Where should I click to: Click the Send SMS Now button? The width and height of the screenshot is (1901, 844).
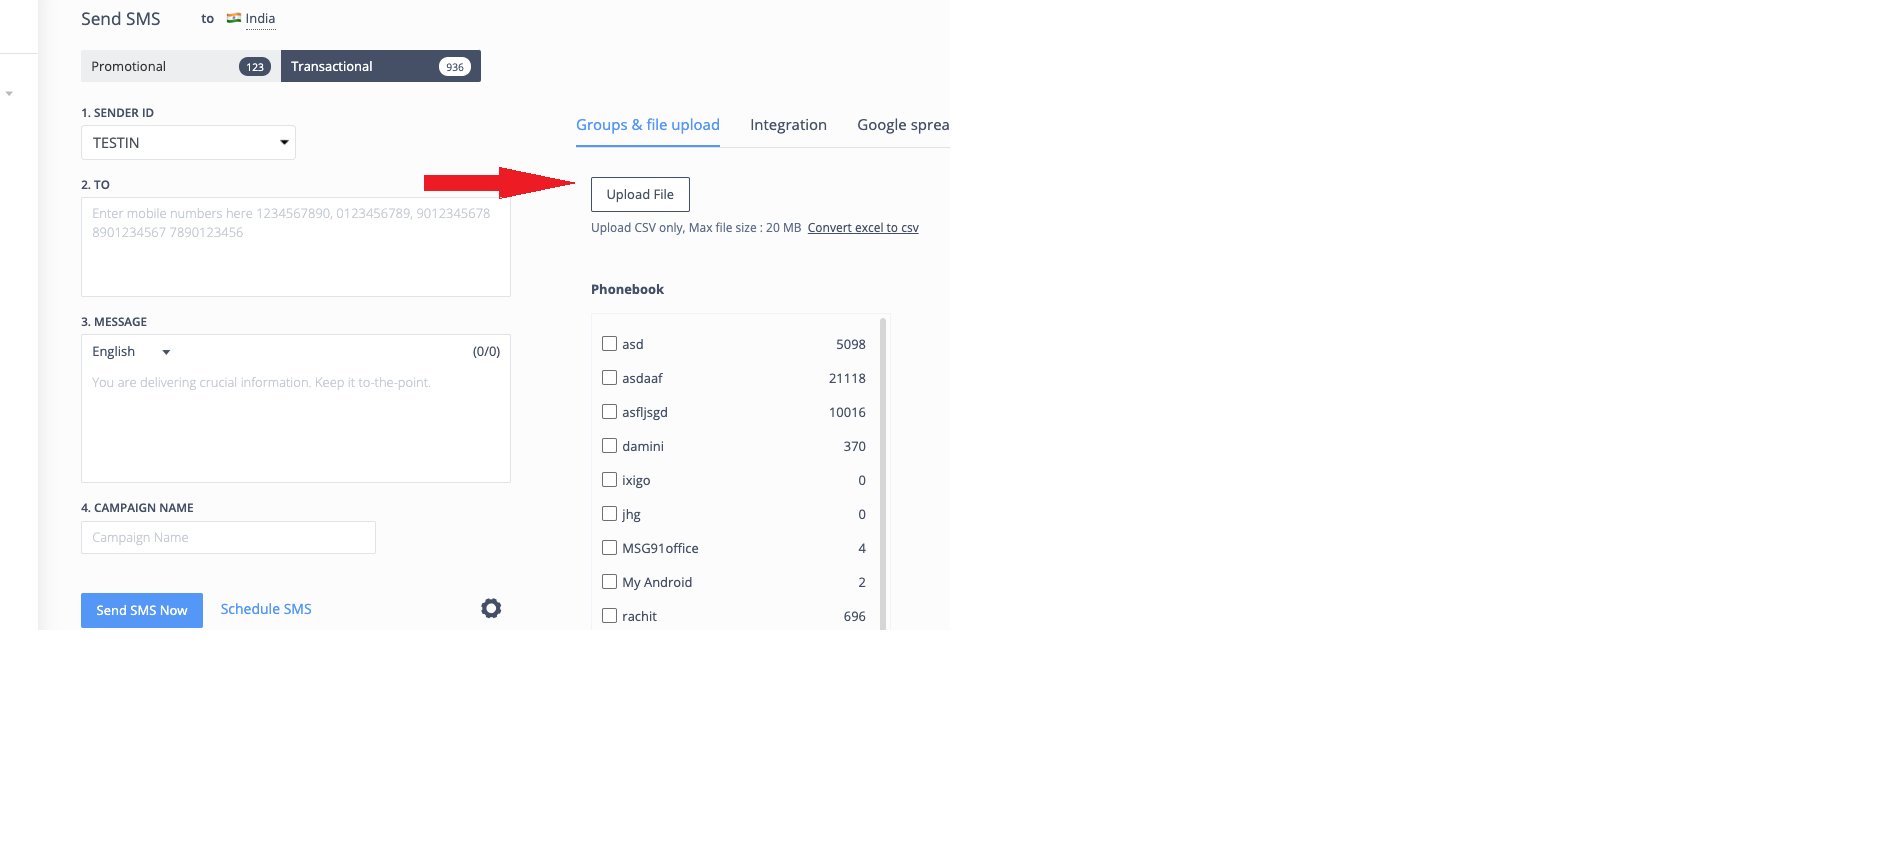tap(142, 610)
